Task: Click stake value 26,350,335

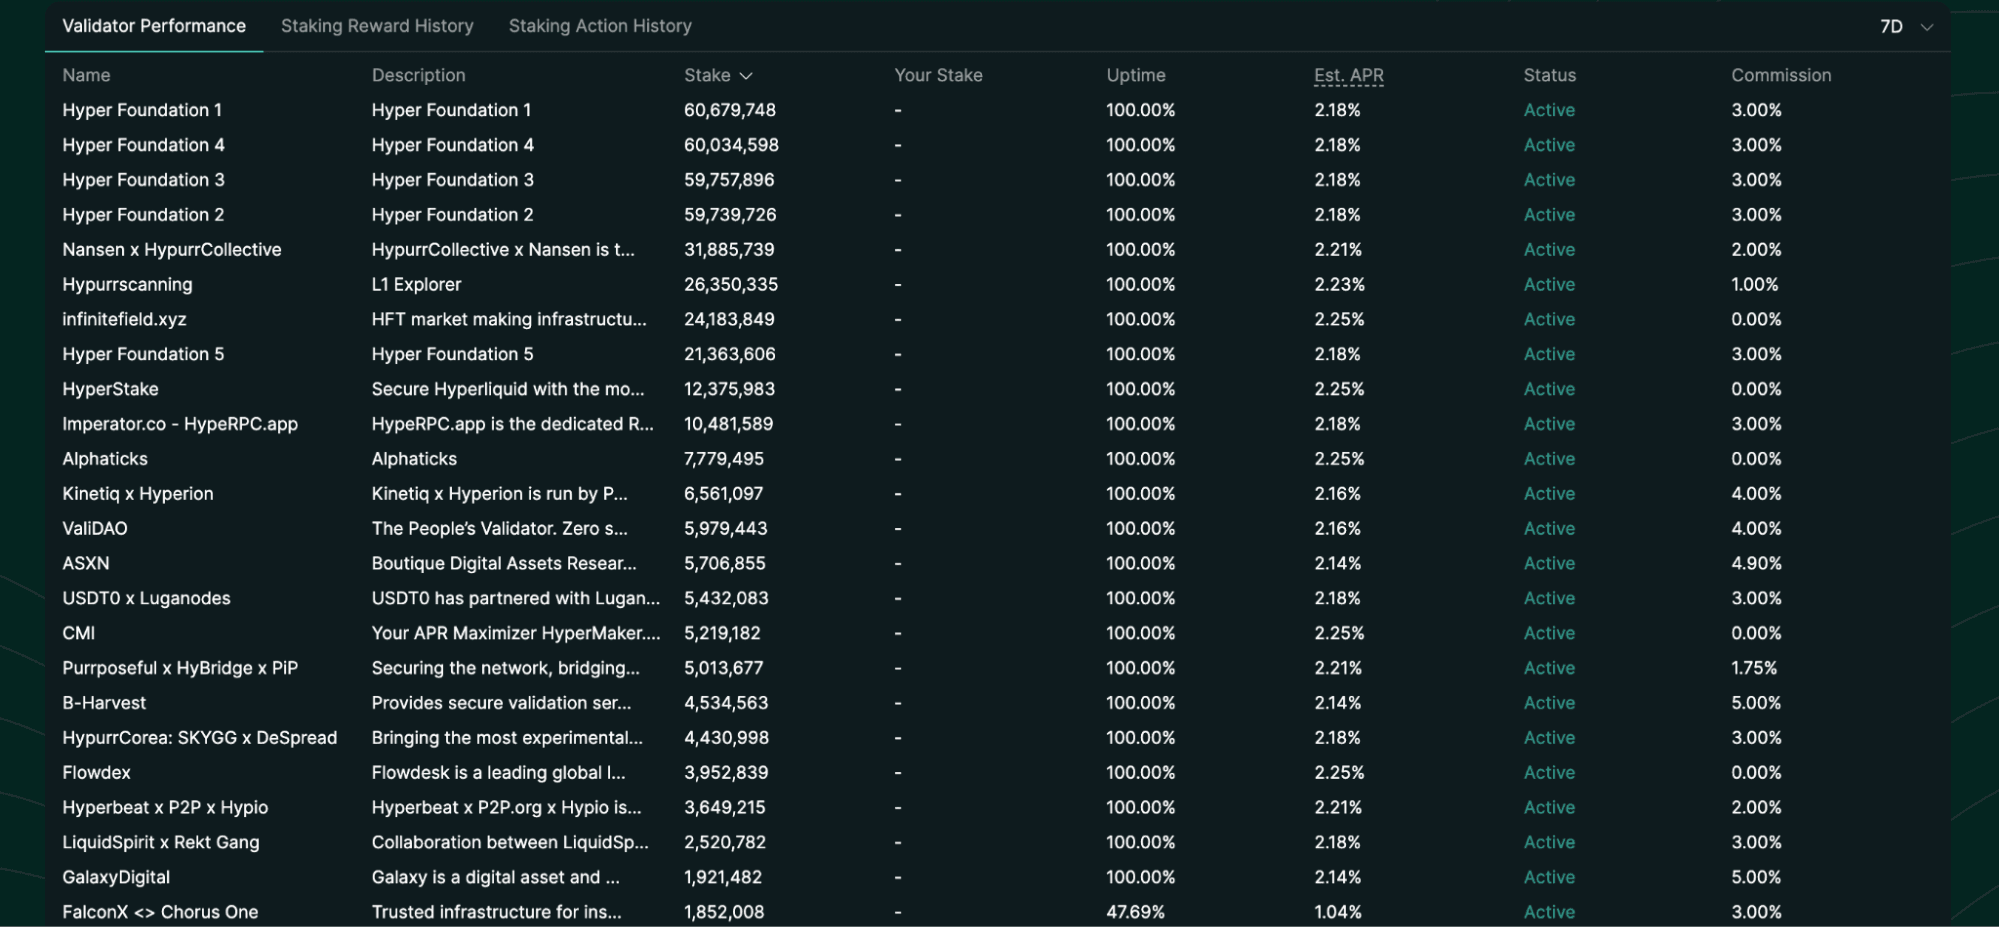Action: point(731,285)
